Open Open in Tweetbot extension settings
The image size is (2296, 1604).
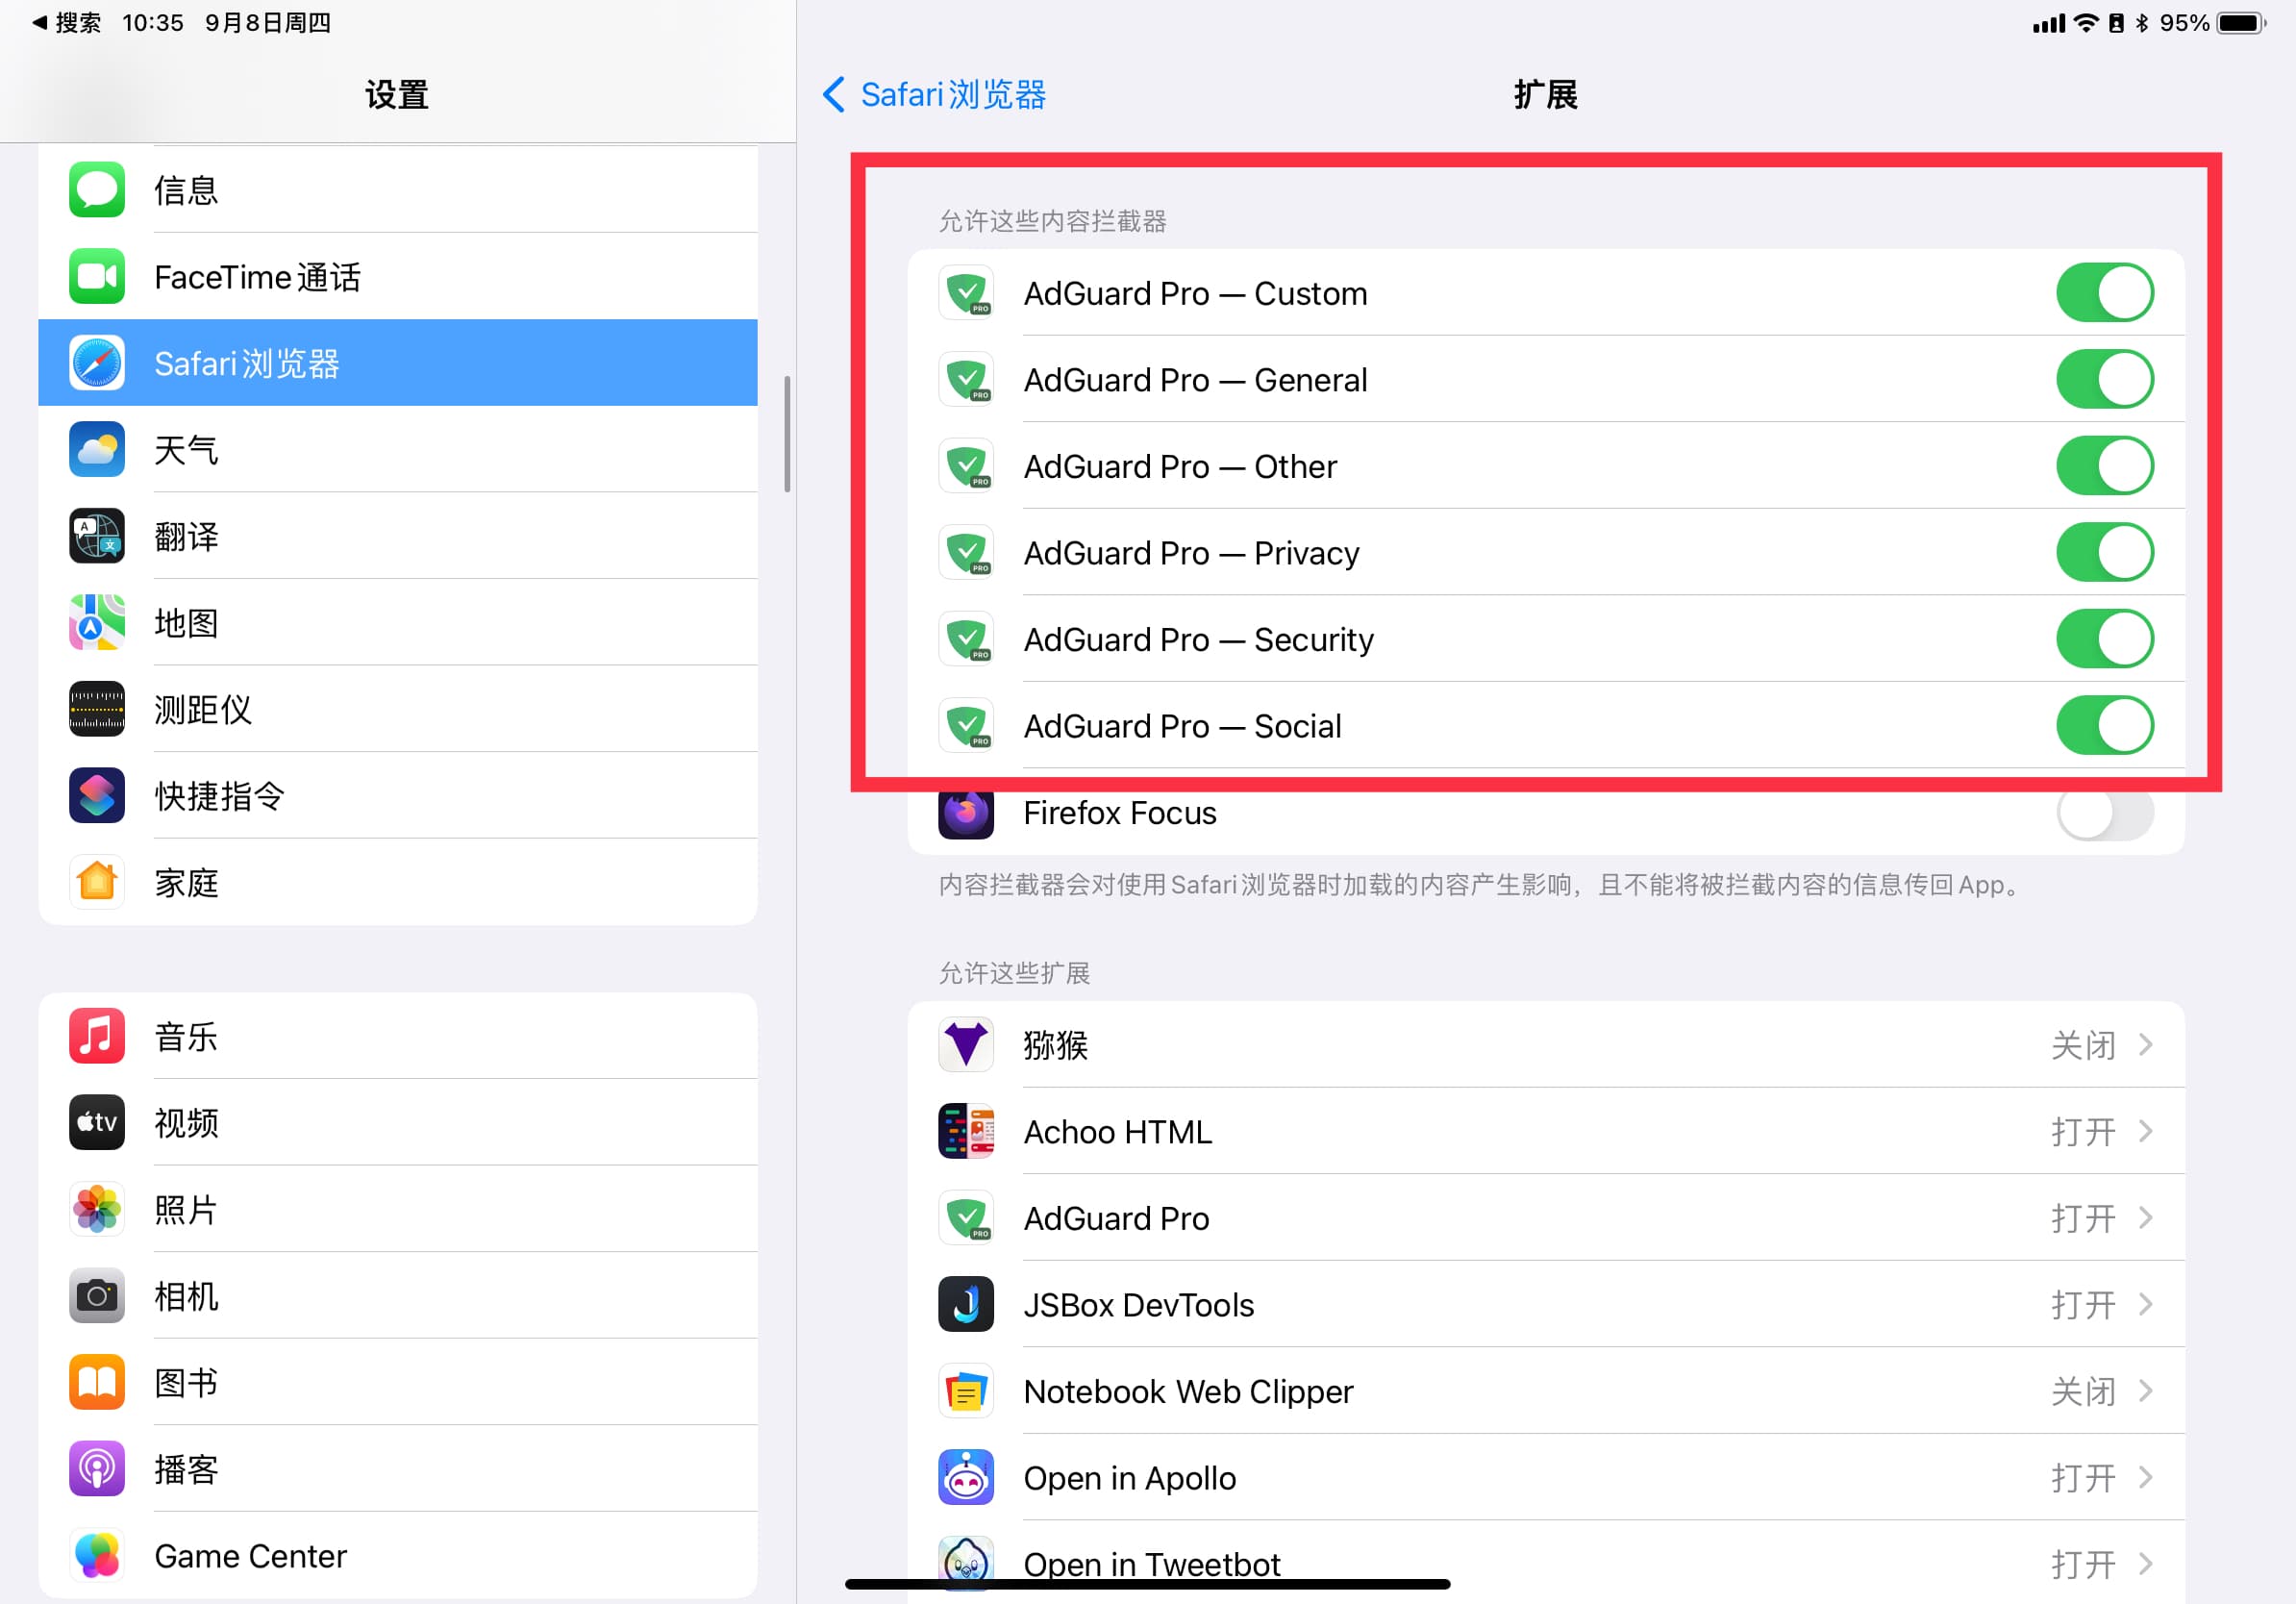1546,1564
